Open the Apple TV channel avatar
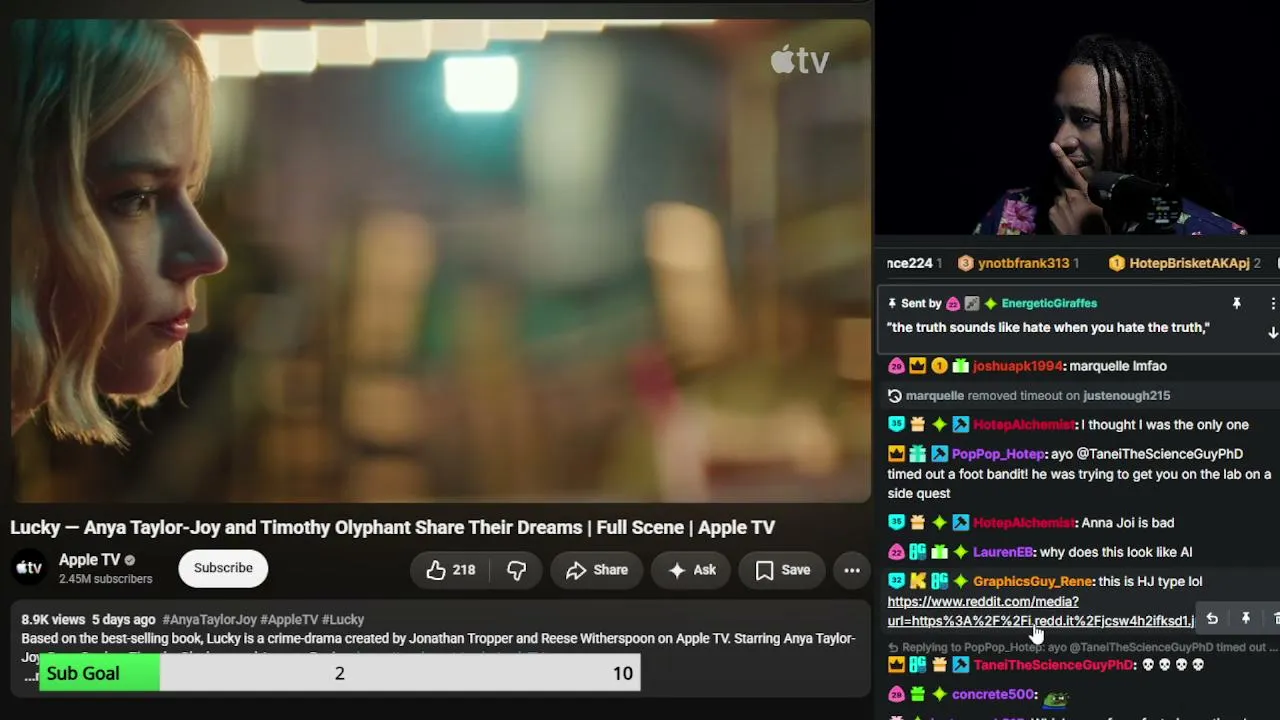The image size is (1280, 720). click(29, 568)
